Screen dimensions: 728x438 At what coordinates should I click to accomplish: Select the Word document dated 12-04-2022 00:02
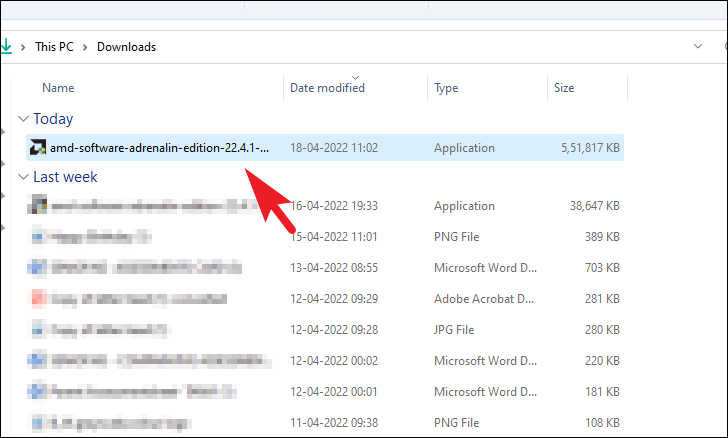[x=325, y=361]
